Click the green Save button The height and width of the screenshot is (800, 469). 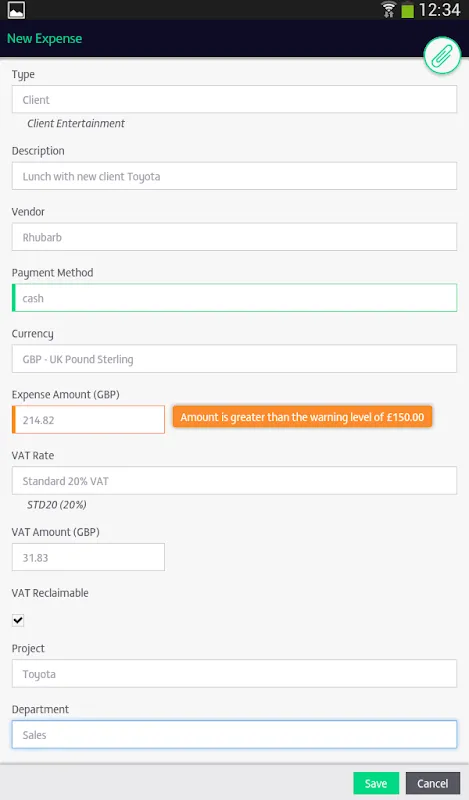point(376,783)
